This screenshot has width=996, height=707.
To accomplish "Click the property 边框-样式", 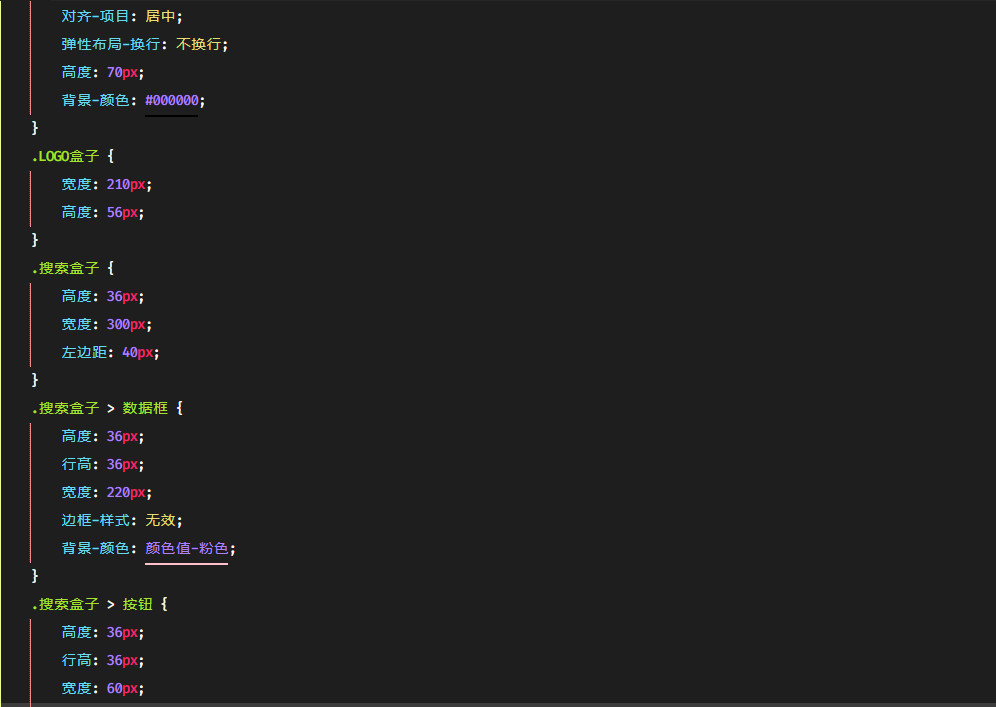I will pos(95,520).
